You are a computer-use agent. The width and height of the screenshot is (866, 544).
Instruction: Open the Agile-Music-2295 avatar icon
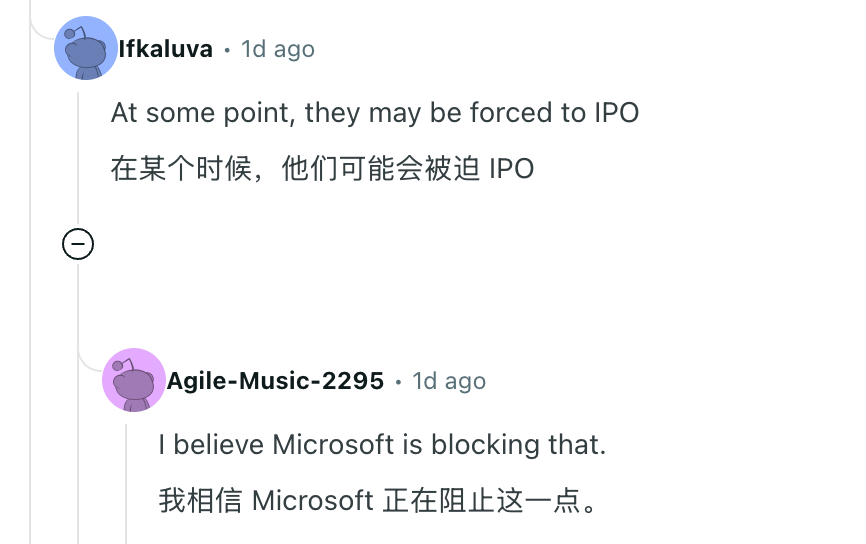133,380
